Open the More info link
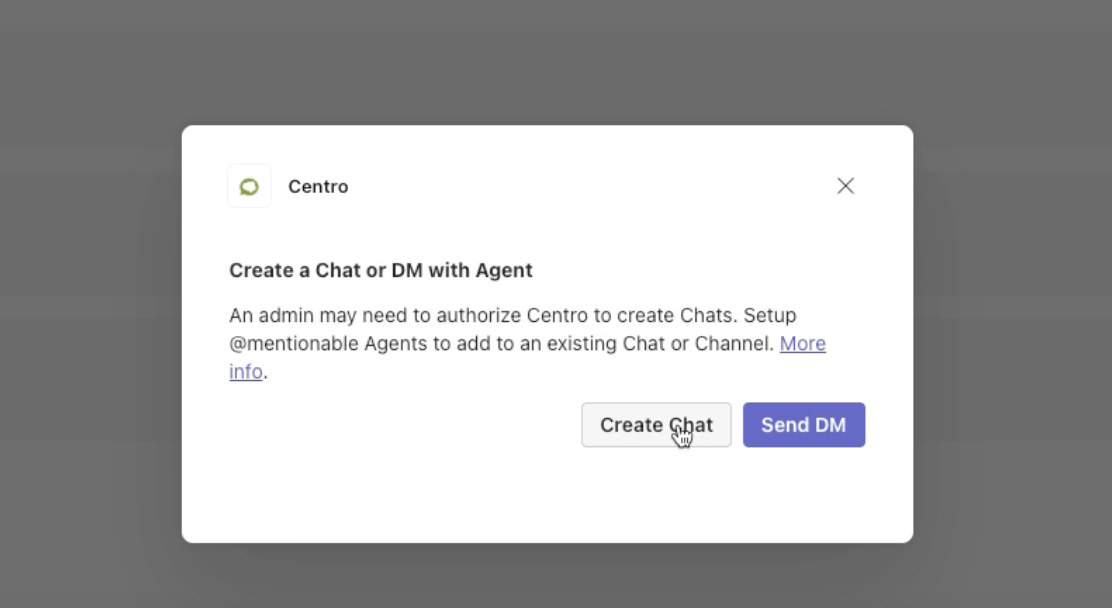This screenshot has width=1112, height=608. (x=803, y=343)
